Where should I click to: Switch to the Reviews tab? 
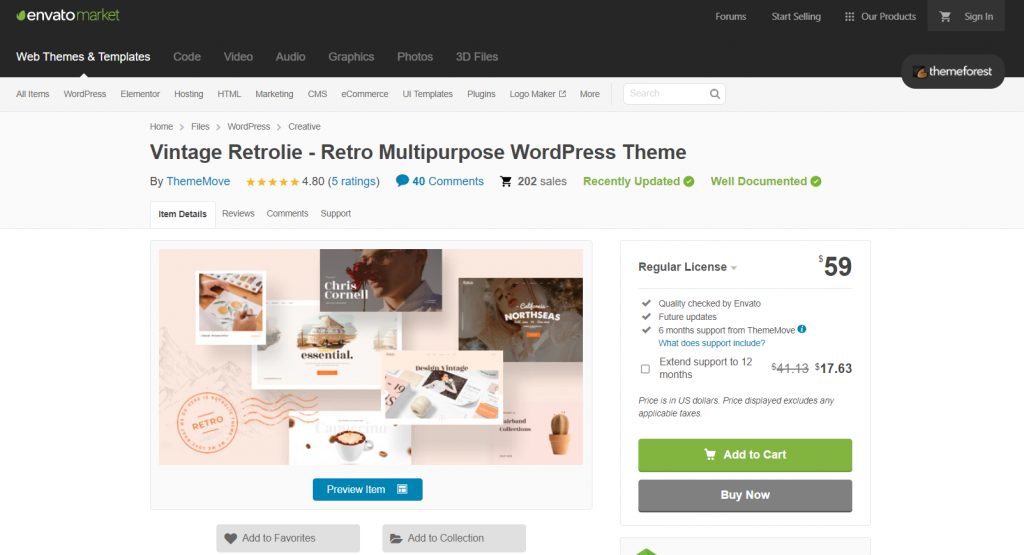[x=238, y=214]
